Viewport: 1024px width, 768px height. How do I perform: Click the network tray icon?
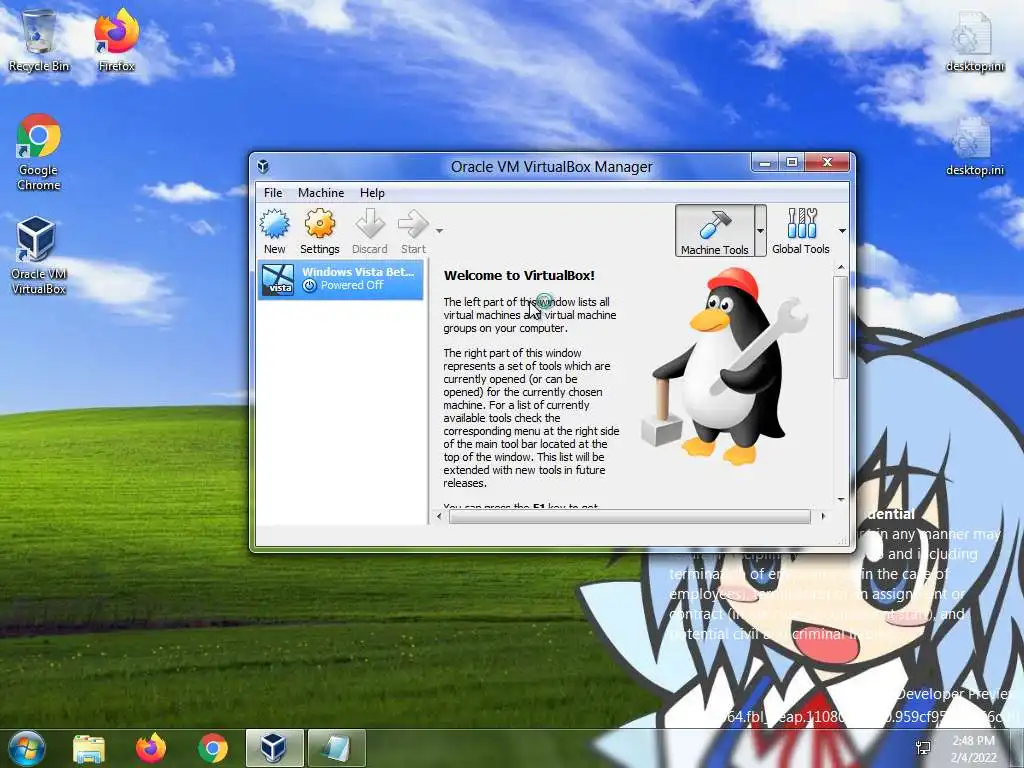tap(923, 748)
